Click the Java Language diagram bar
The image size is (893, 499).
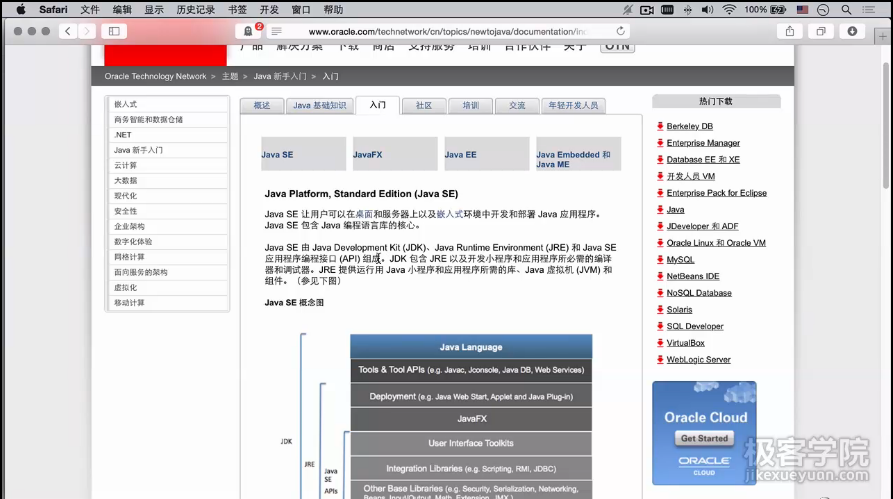471,347
